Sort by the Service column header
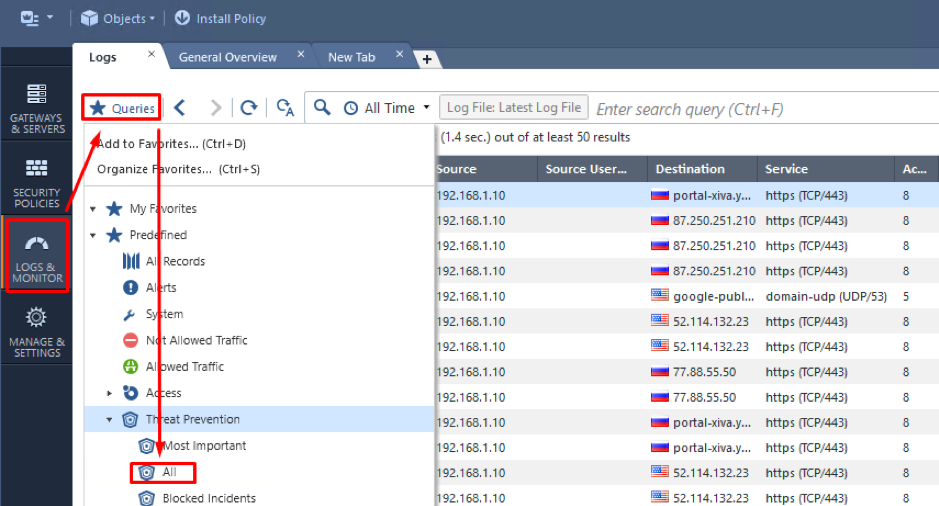This screenshot has width=939, height=506. [826, 169]
